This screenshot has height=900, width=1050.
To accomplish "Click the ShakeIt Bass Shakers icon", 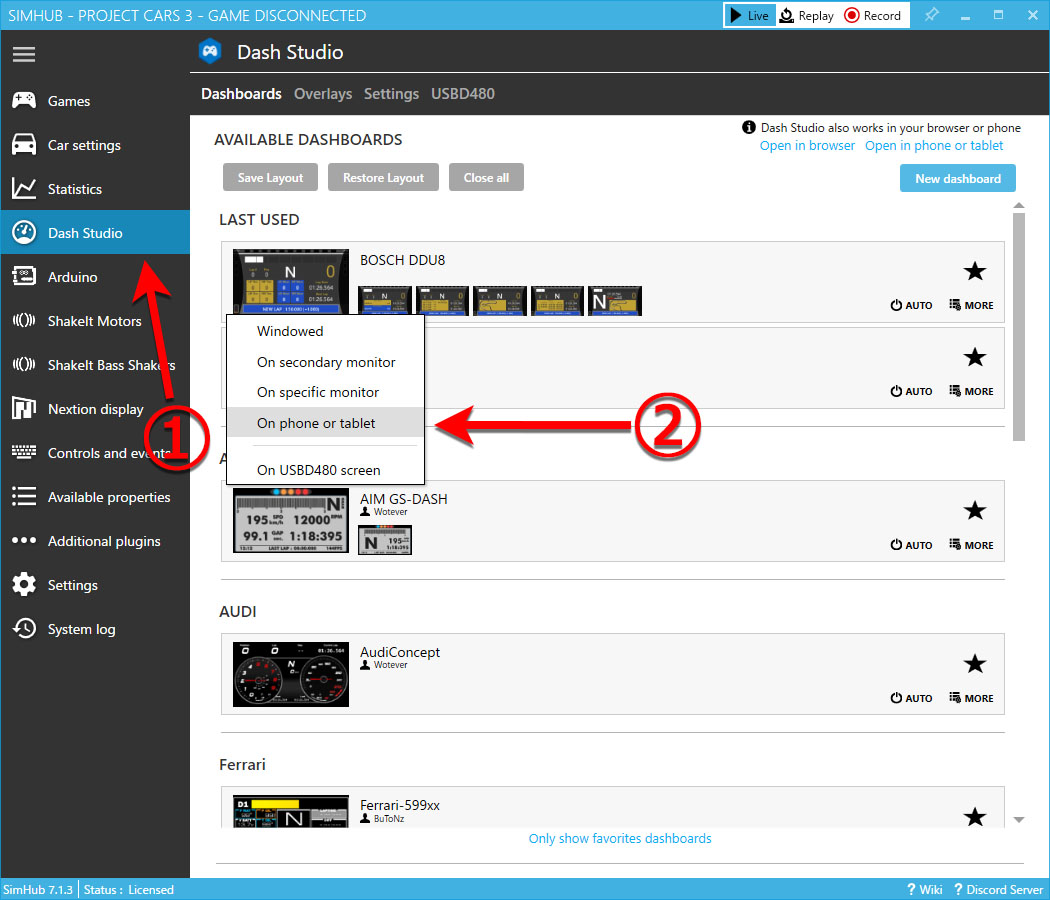I will 24,364.
